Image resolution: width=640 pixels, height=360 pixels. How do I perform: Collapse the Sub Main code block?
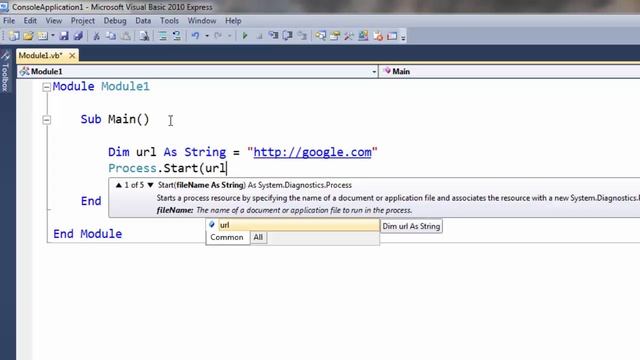[x=47, y=120]
